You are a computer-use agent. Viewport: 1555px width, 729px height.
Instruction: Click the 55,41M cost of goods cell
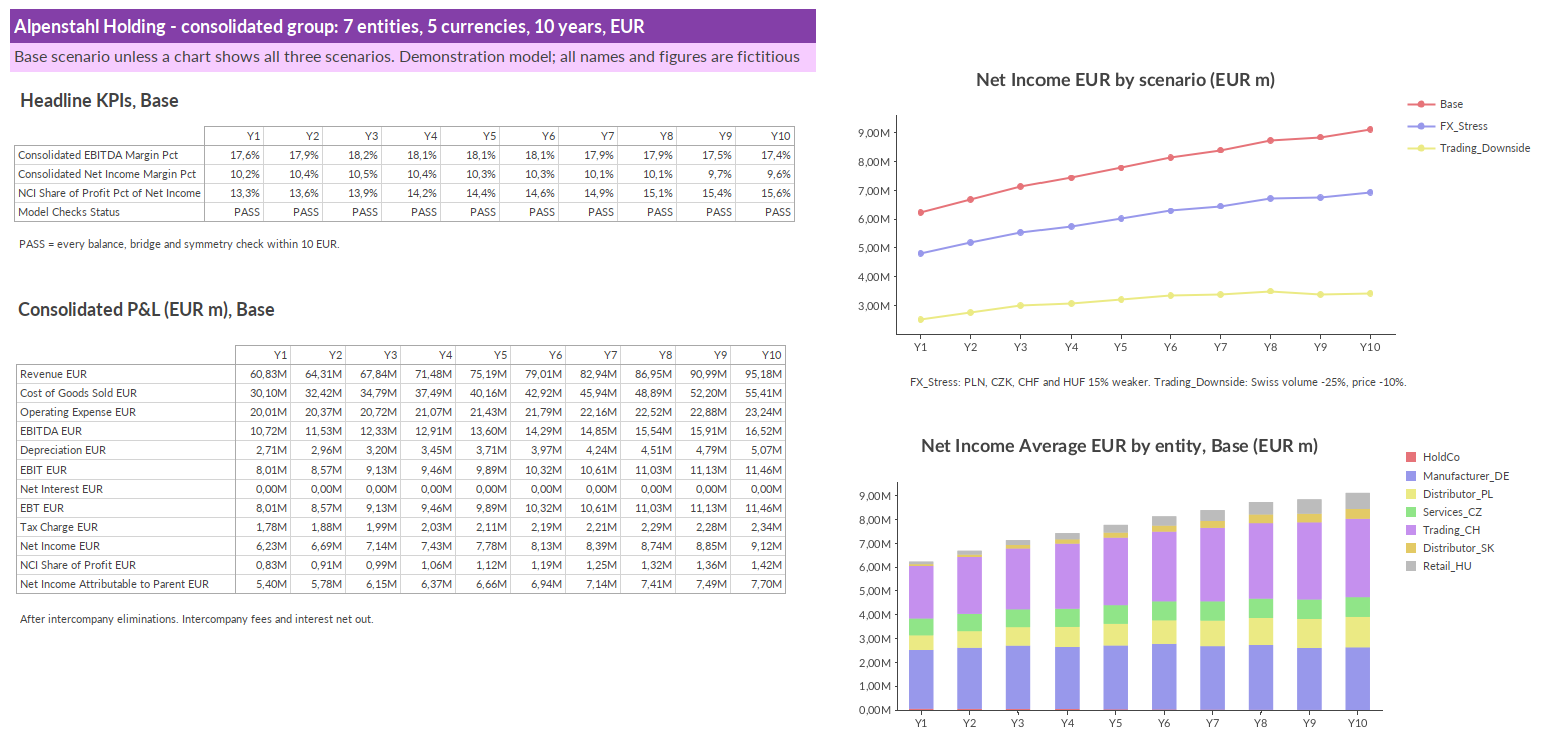(758, 393)
